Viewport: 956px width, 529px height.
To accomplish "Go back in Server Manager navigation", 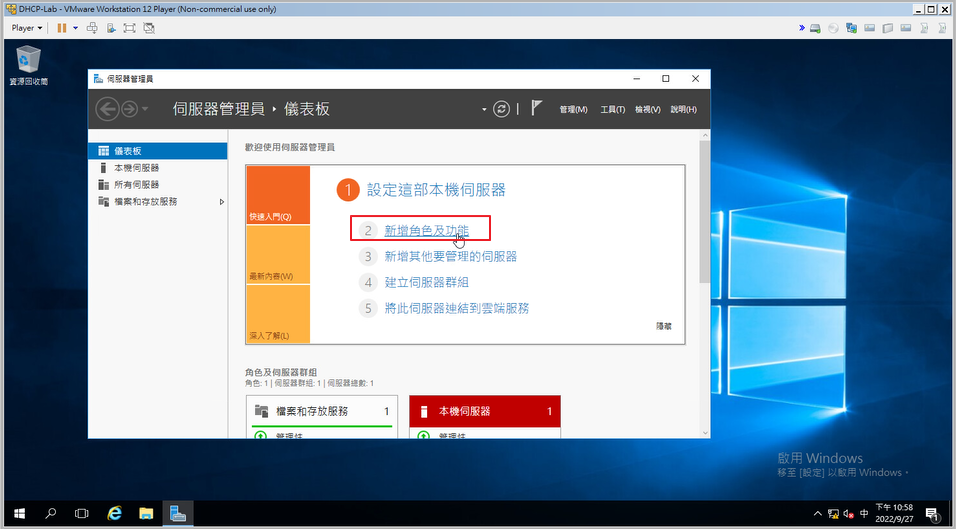I will click(x=107, y=109).
